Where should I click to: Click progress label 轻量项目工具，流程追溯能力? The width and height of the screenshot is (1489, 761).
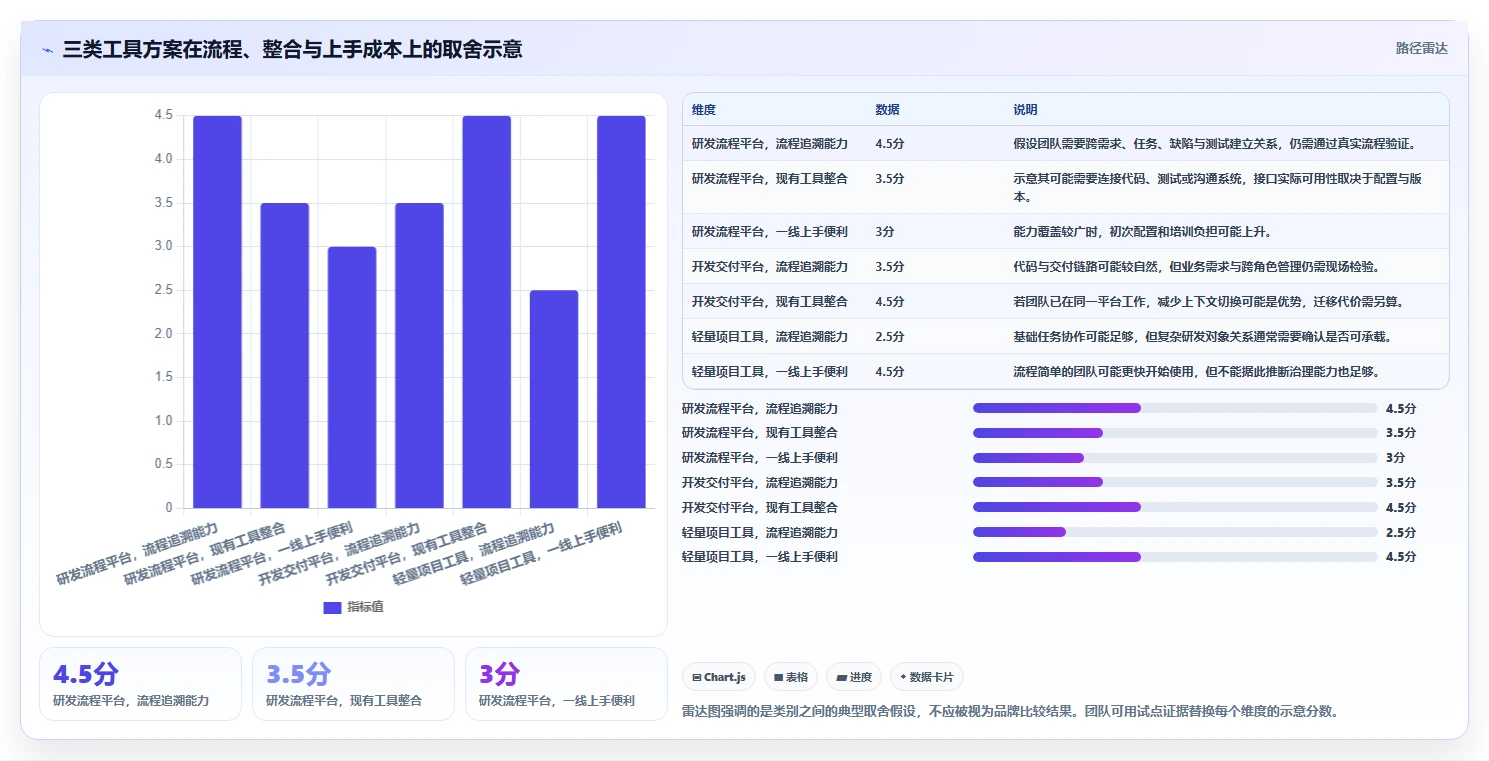tap(760, 533)
